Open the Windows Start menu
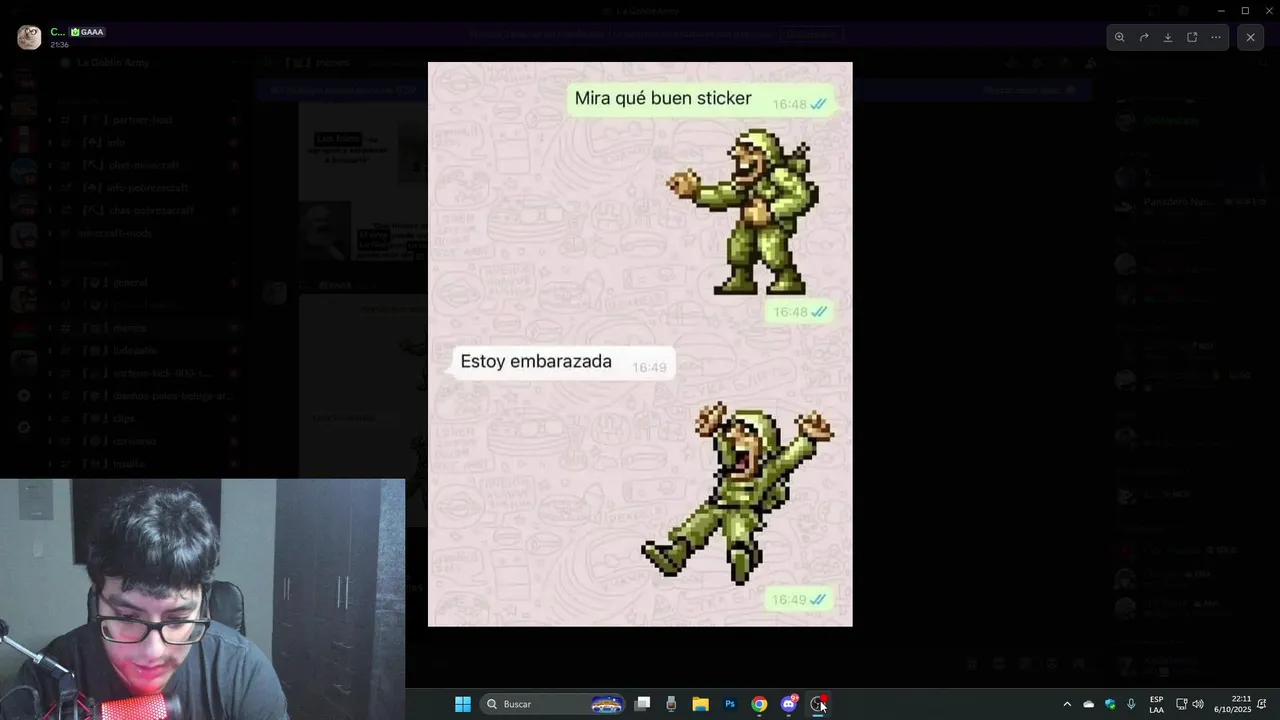The width and height of the screenshot is (1280, 720). pos(463,704)
